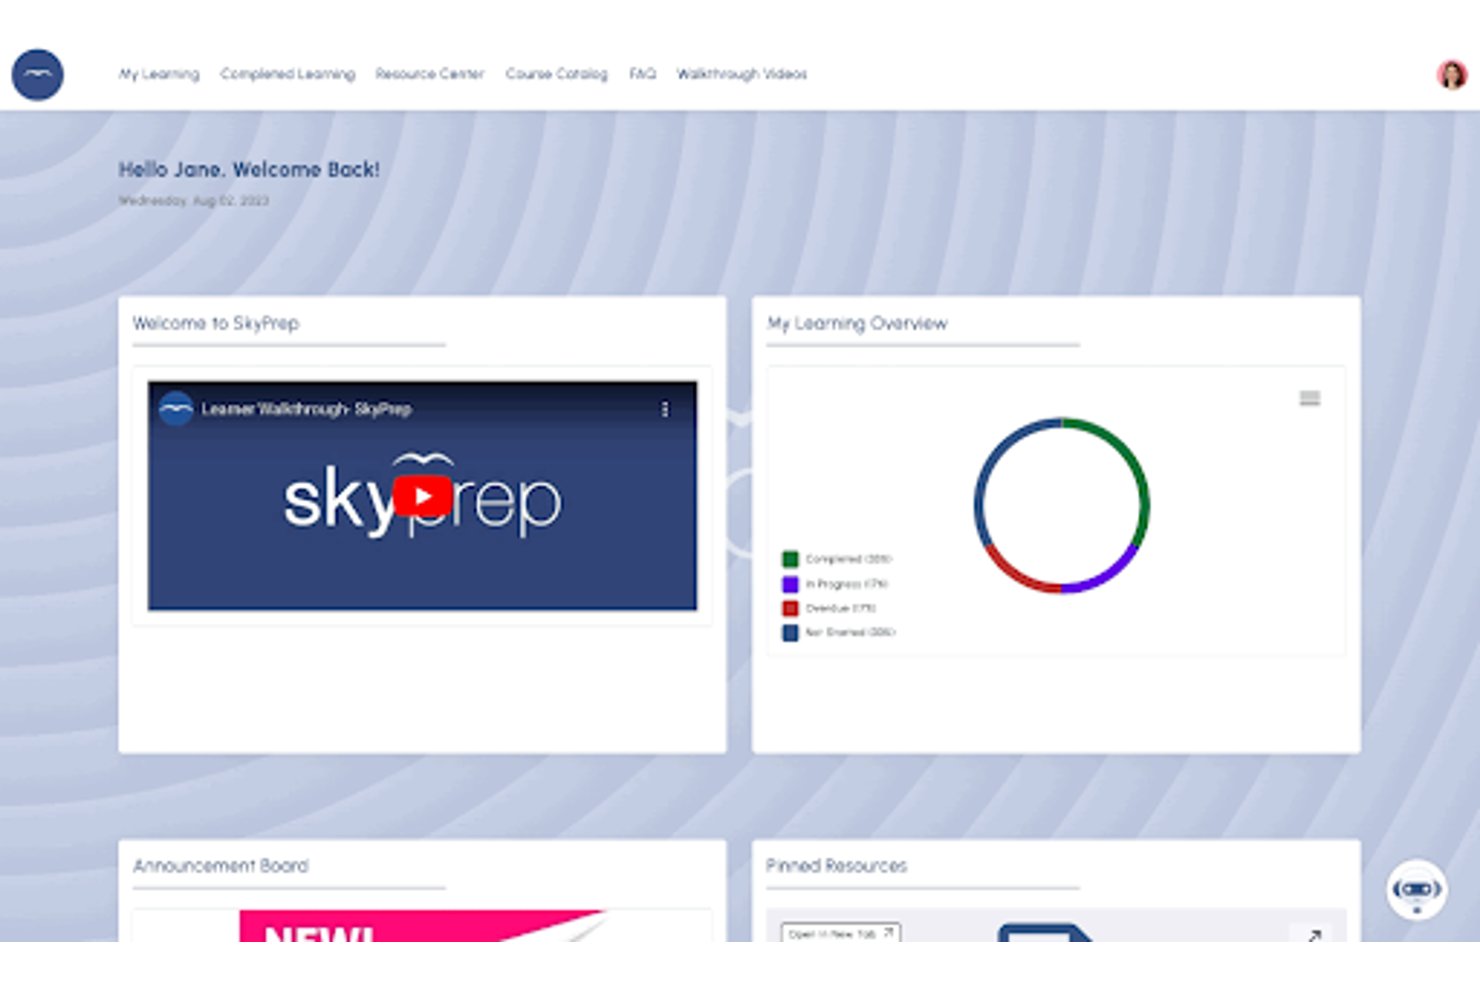The width and height of the screenshot is (1480, 987).
Task: Expand pinned resource with arrow icon
Action: click(x=1314, y=935)
